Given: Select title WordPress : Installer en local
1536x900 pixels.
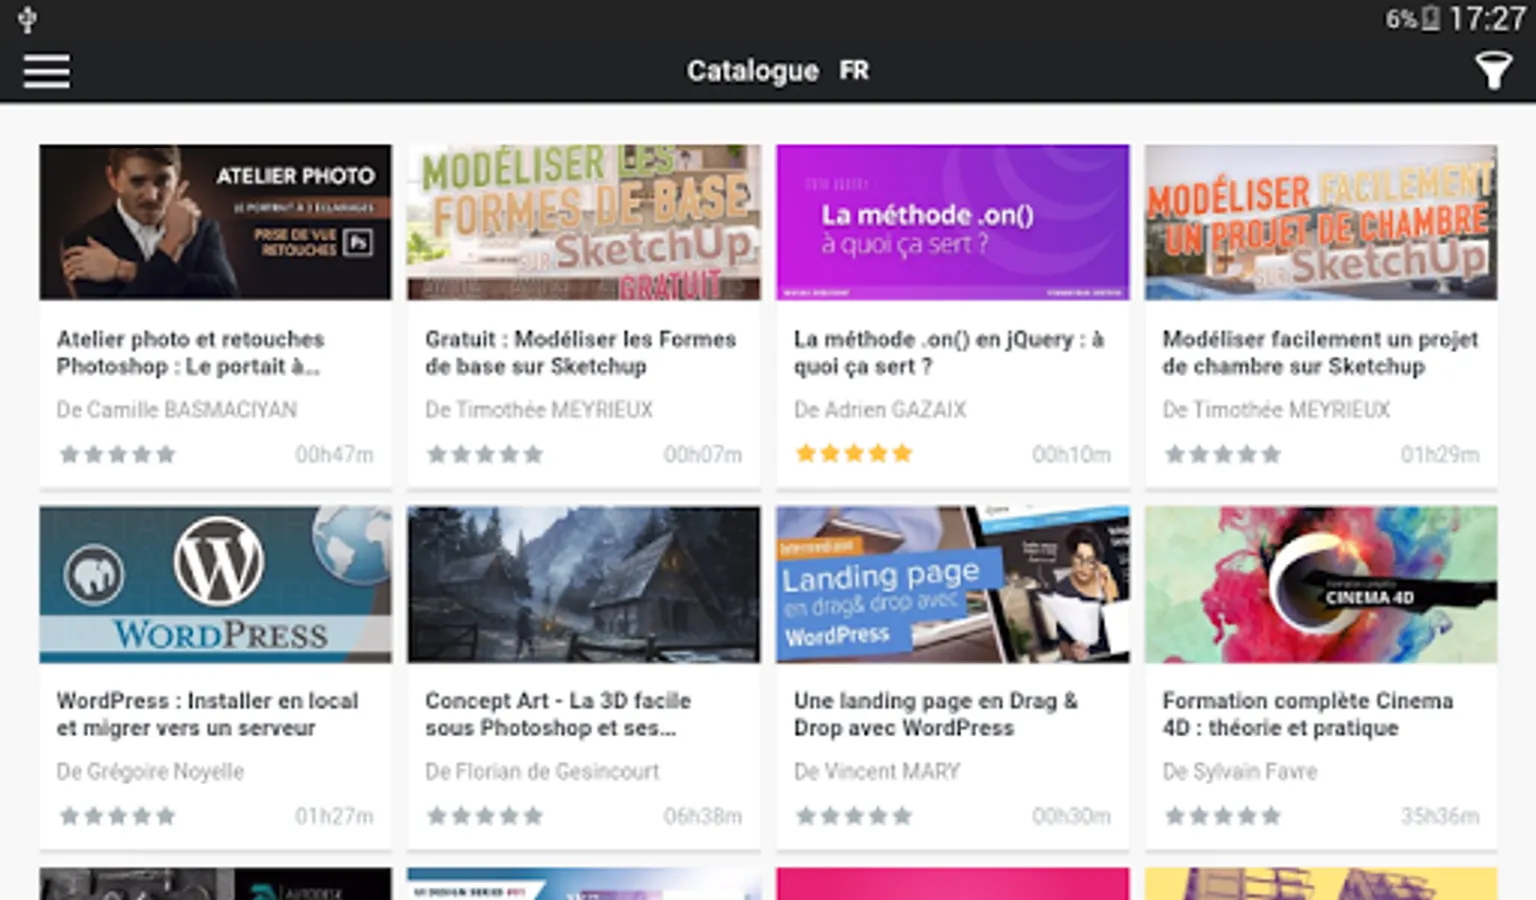Looking at the screenshot, I should coord(207,714).
